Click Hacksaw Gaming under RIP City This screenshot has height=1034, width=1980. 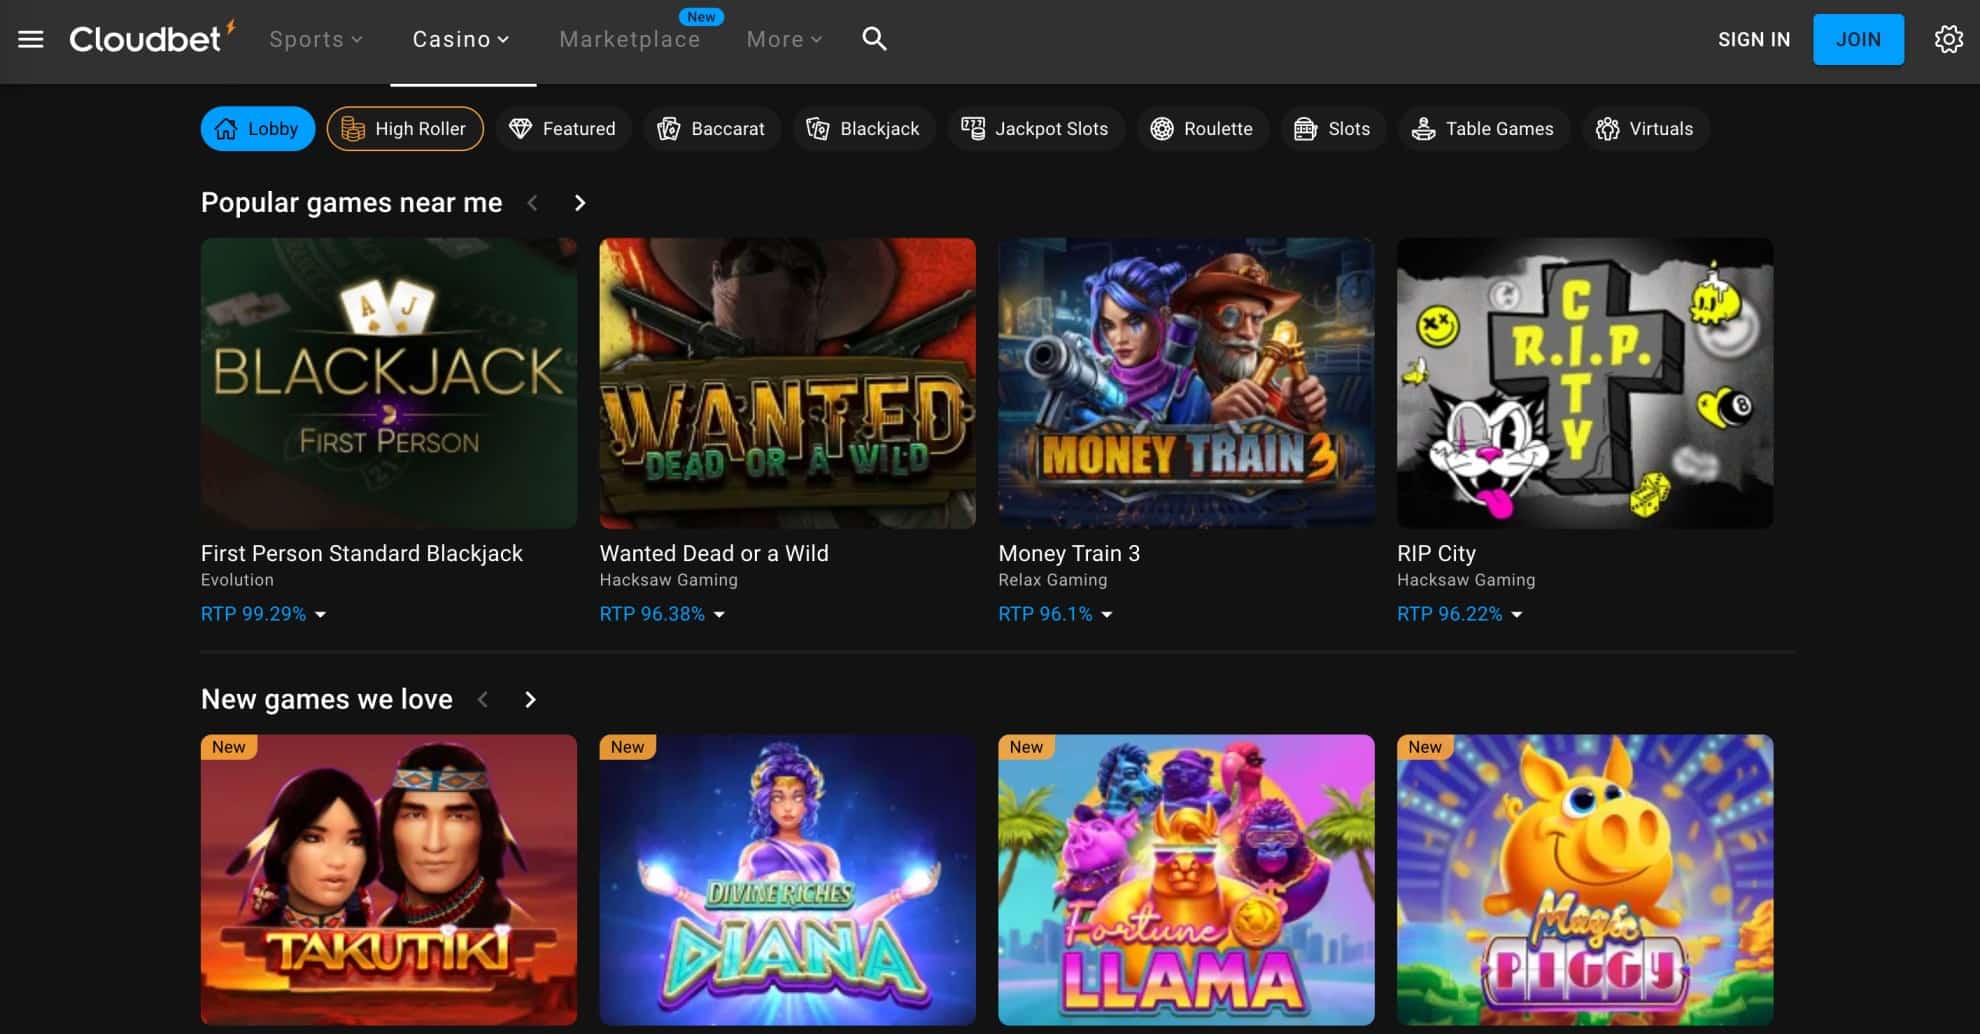click(x=1466, y=580)
